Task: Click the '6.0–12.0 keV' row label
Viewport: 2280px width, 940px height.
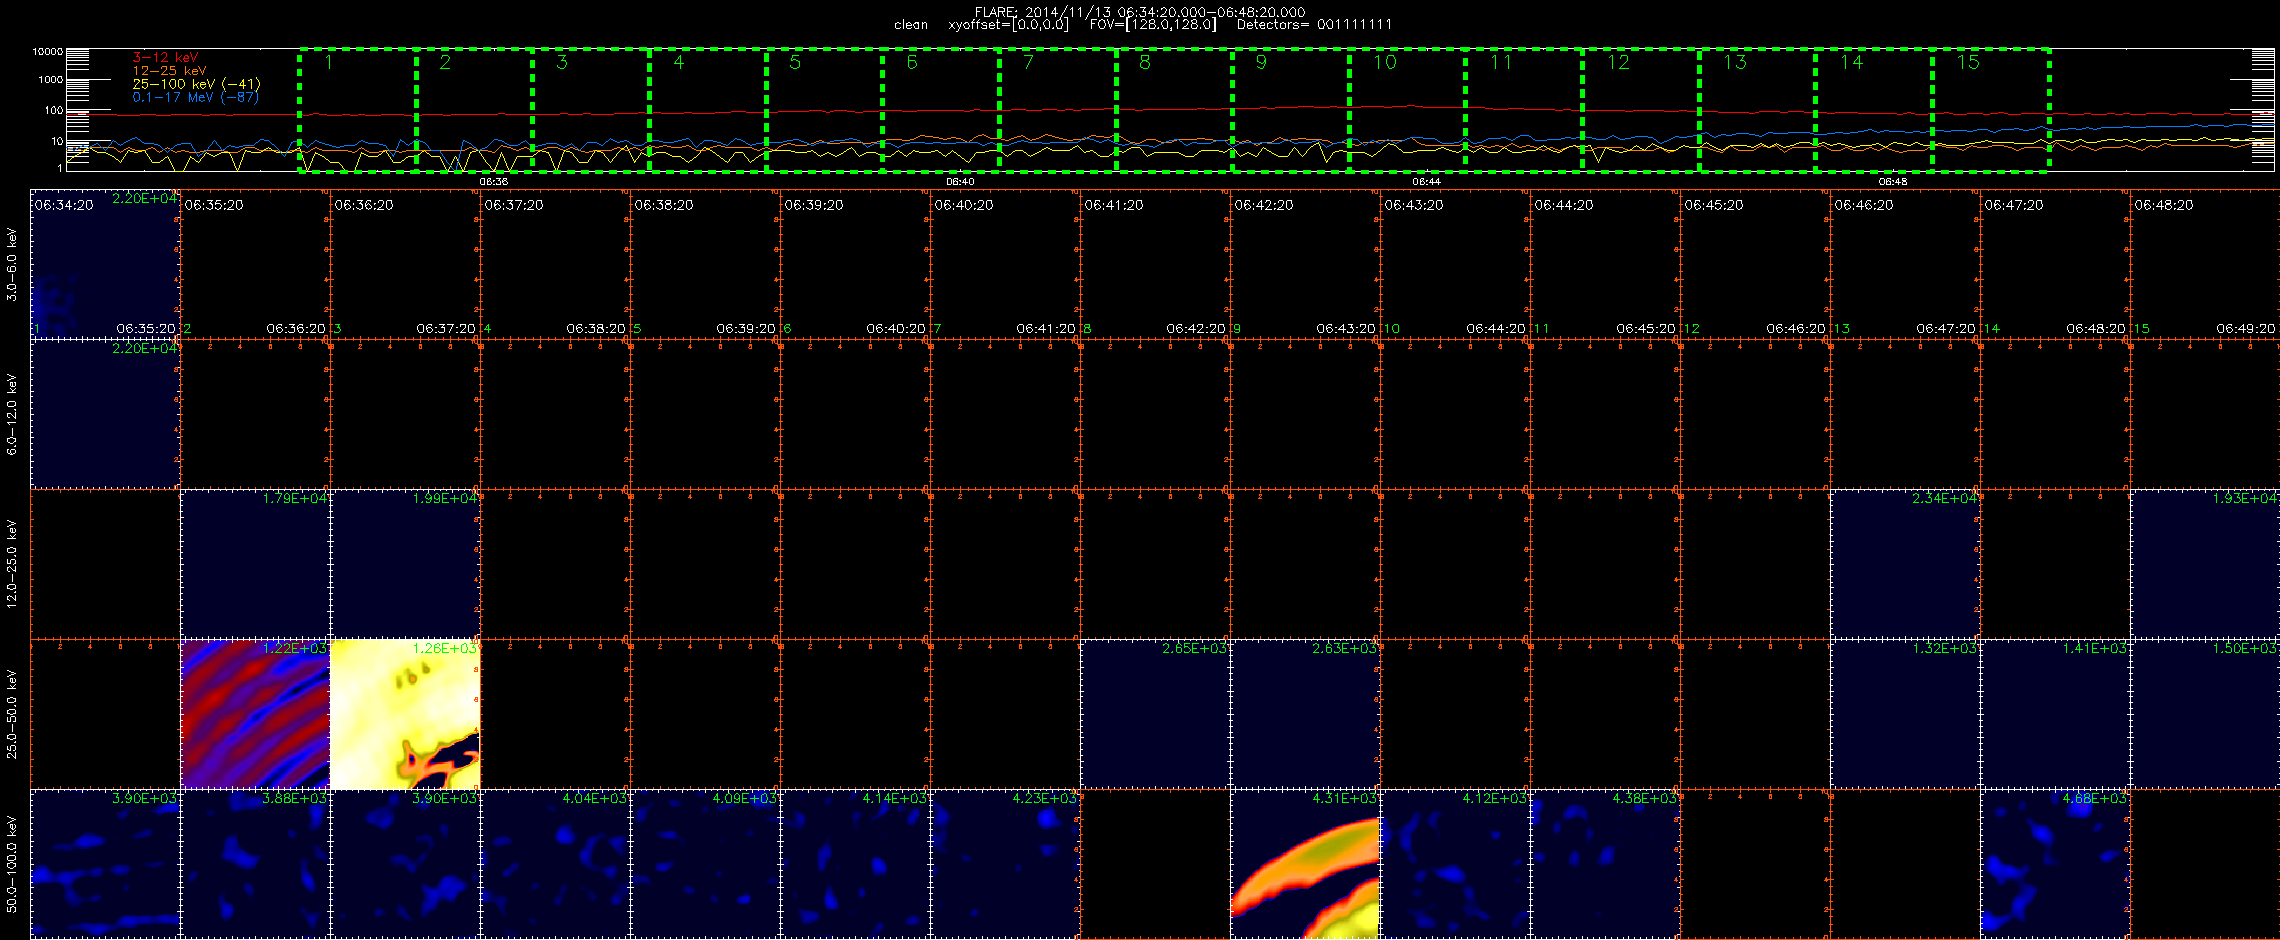Action: [12, 414]
